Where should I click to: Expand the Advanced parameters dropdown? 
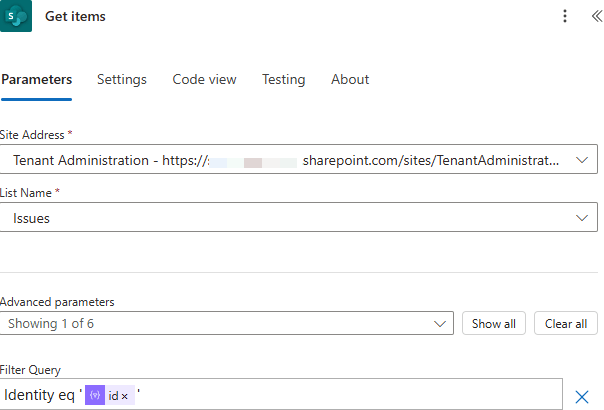tap(227, 324)
